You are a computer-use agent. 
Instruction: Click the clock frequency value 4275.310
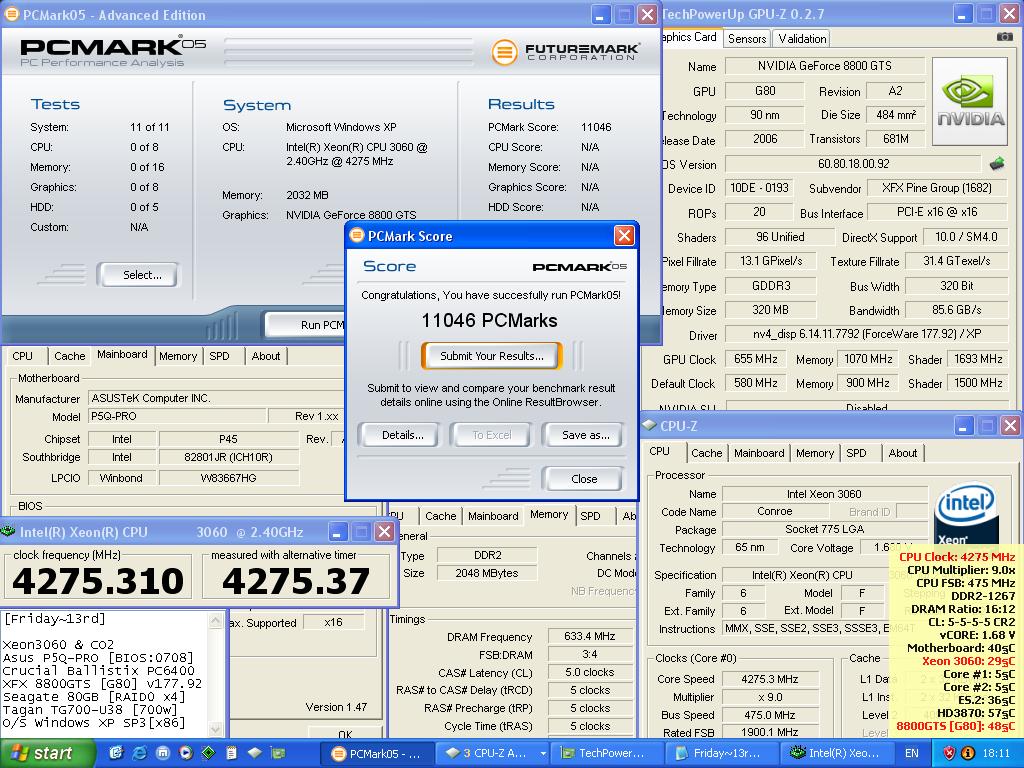tap(99, 581)
